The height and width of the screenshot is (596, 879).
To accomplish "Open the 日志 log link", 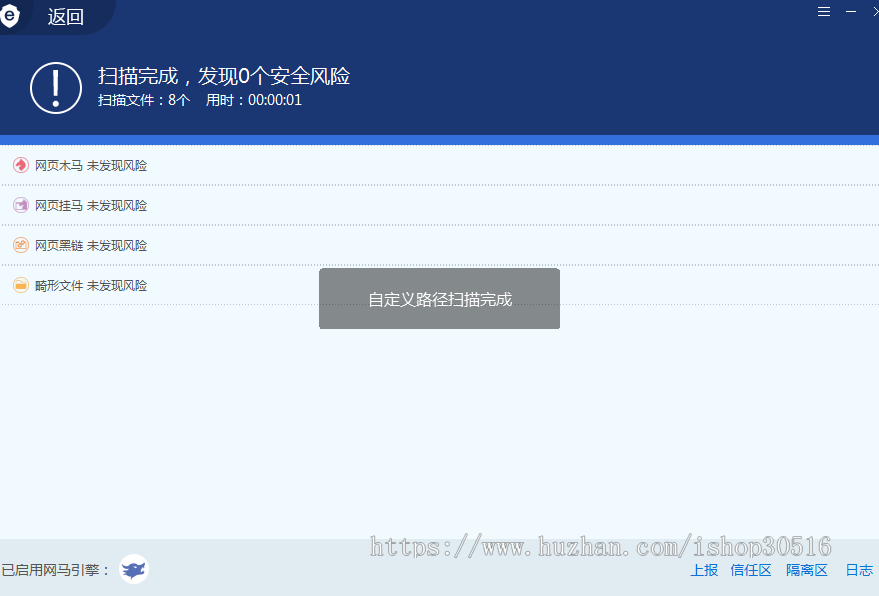I will (859, 570).
